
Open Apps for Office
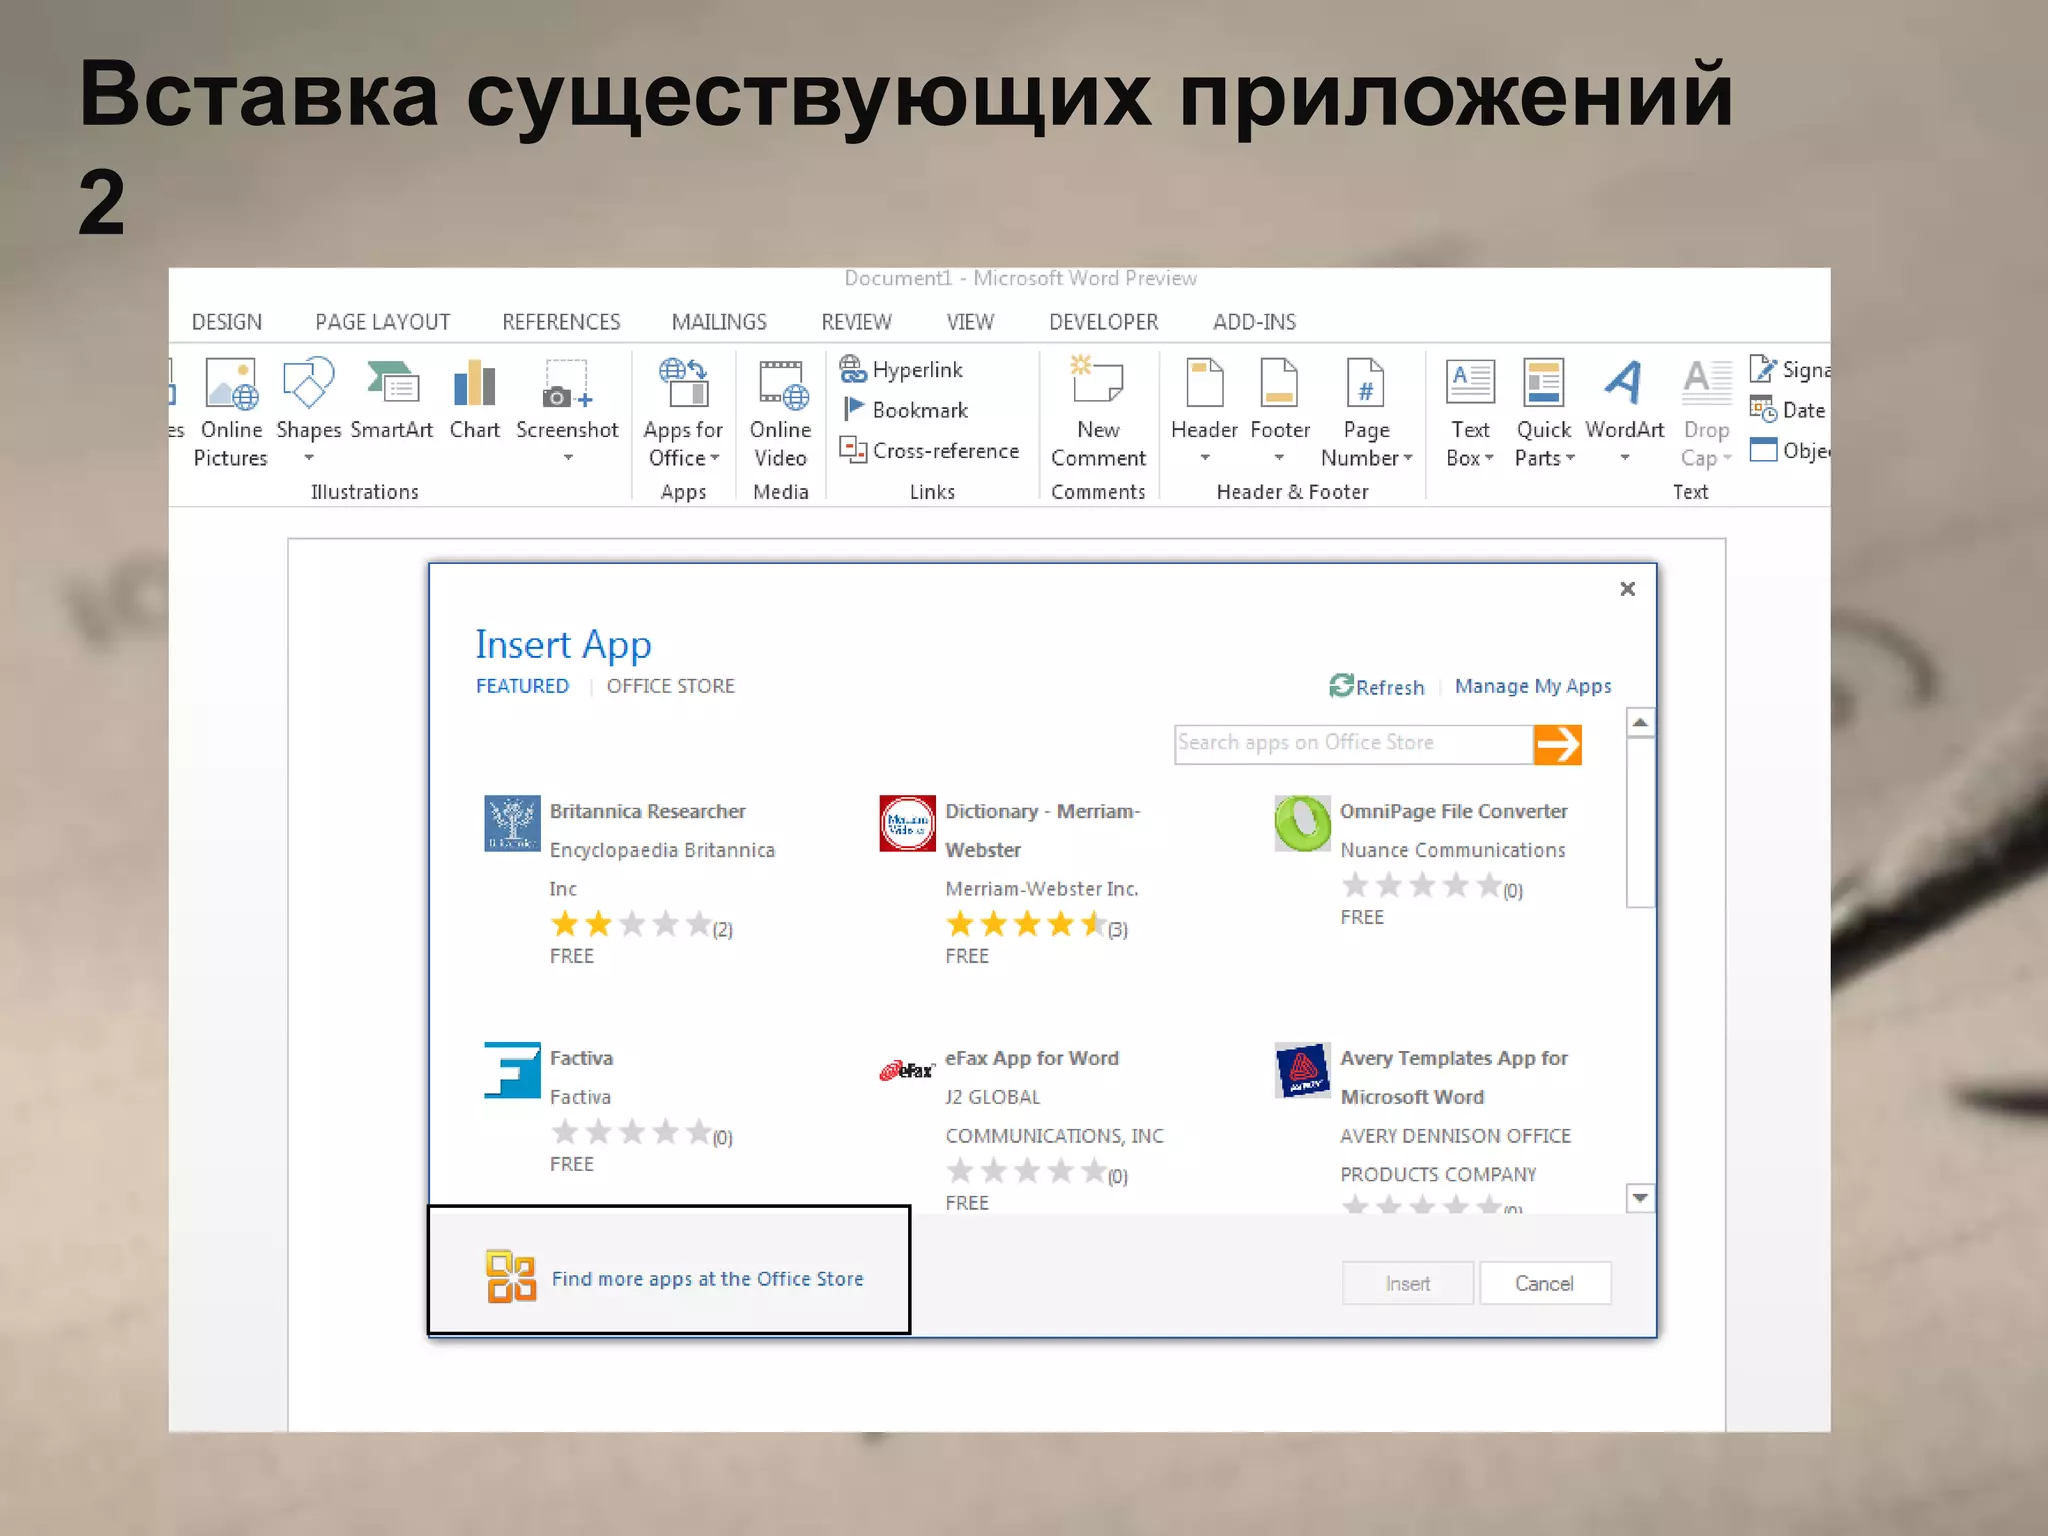click(x=683, y=412)
